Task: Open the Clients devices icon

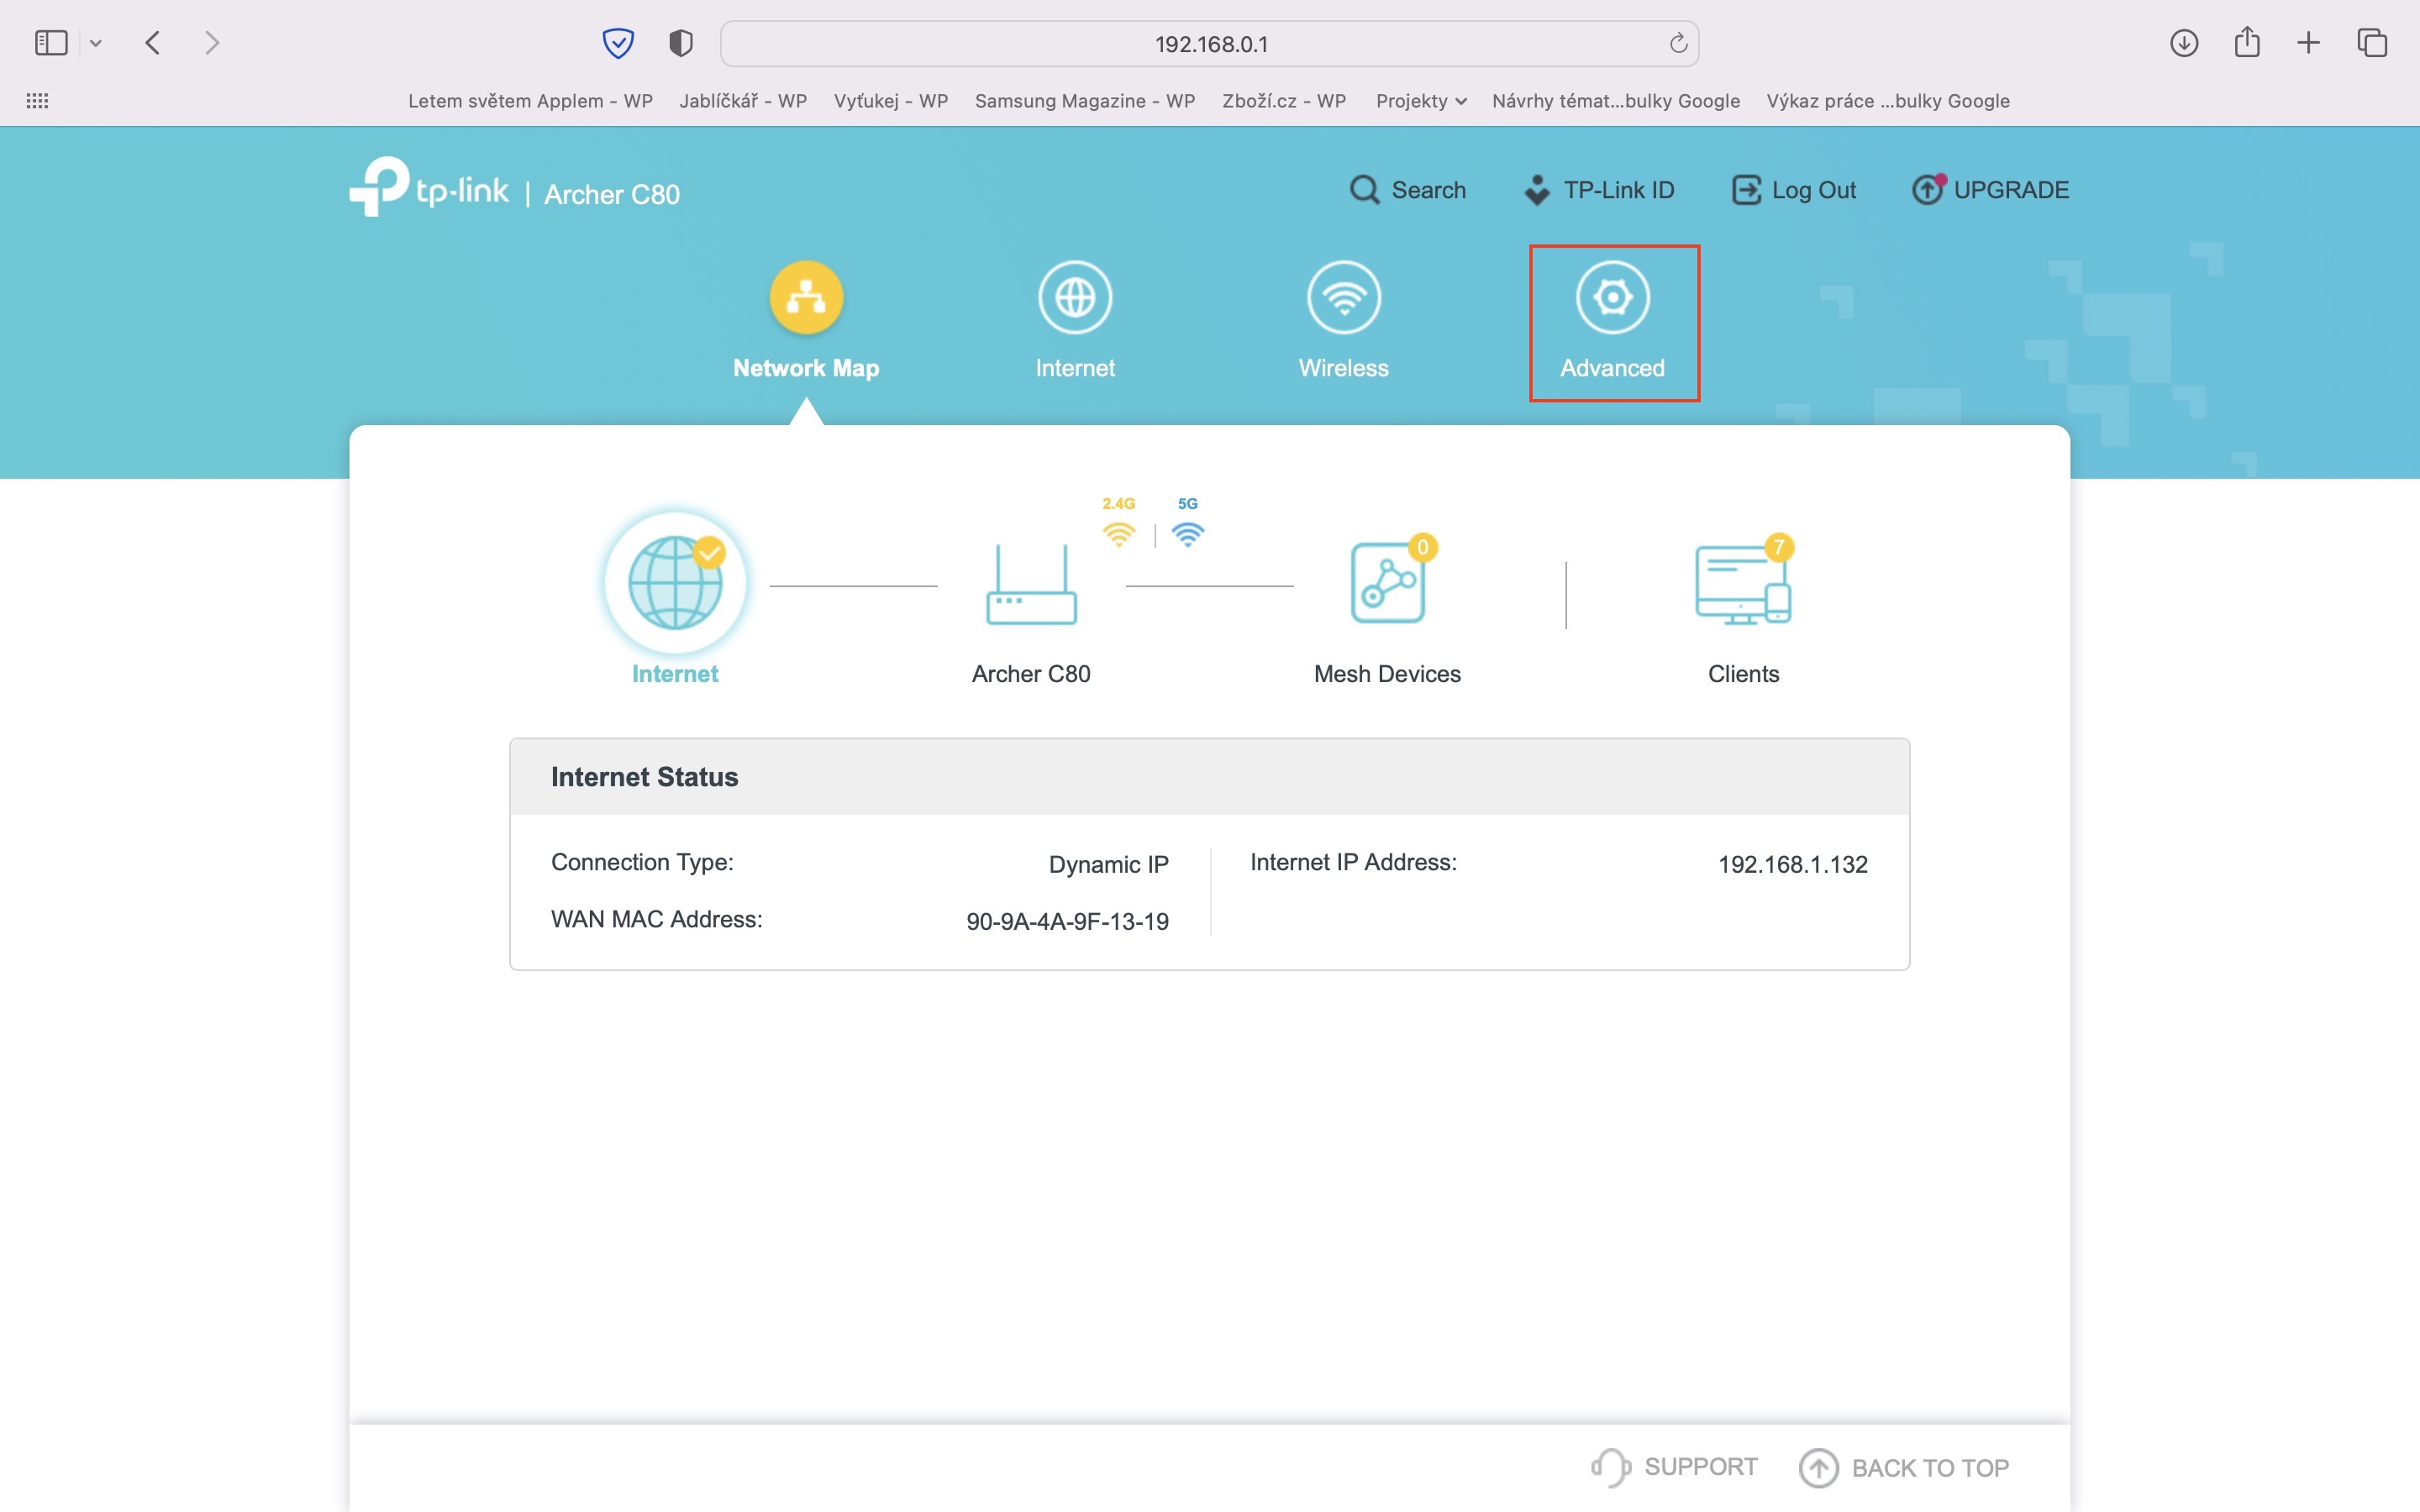Action: pyautogui.click(x=1742, y=585)
